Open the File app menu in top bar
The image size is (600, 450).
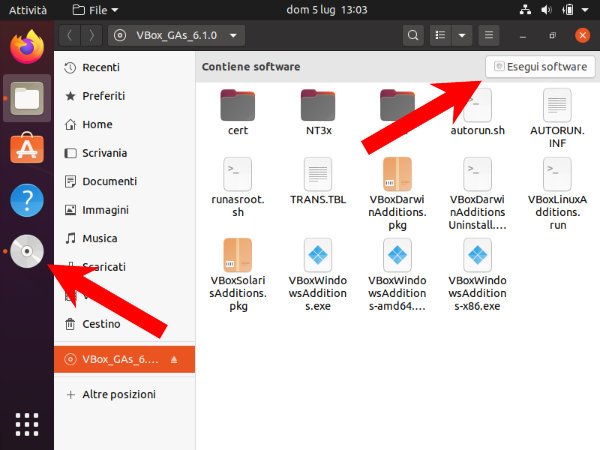95,10
